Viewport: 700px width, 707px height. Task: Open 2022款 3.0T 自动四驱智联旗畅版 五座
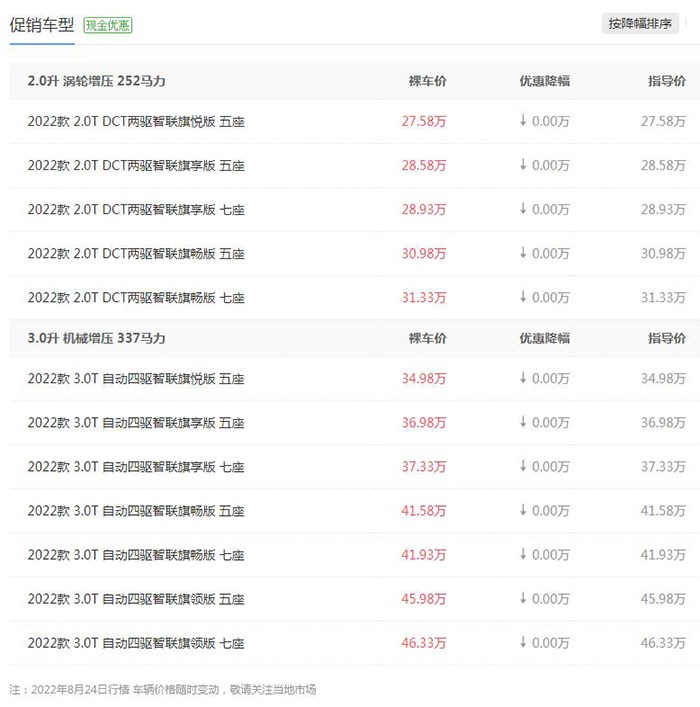pos(136,511)
